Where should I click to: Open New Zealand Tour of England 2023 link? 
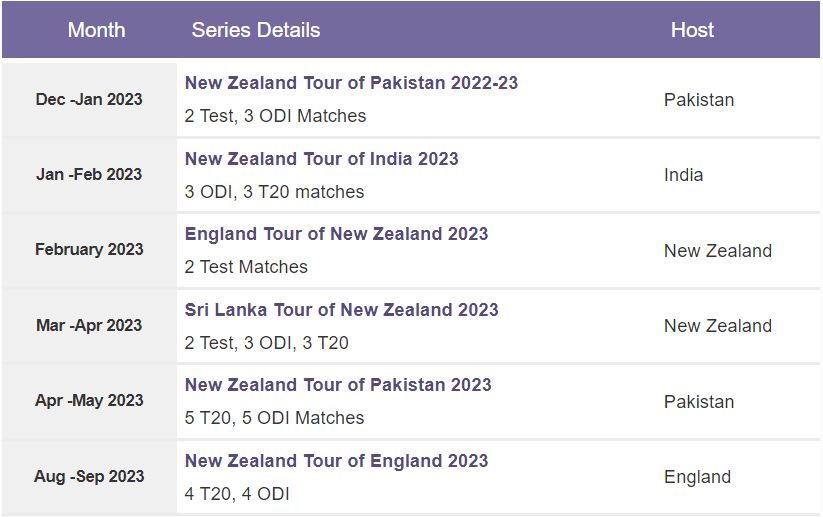coord(336,461)
